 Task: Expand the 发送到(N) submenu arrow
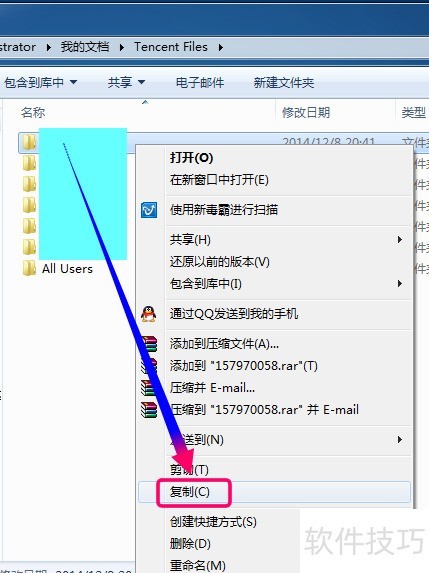[x=400, y=440]
